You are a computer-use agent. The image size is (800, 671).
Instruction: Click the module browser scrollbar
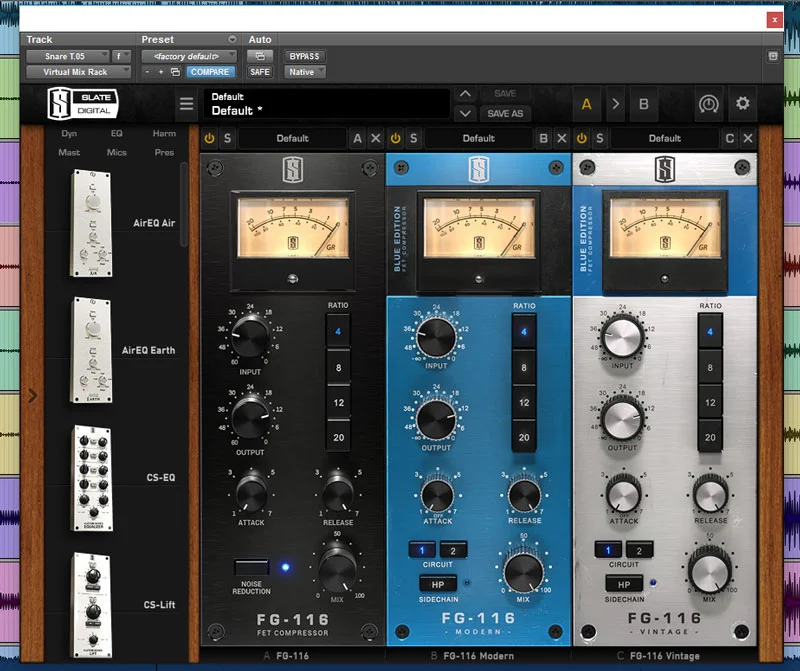coord(184,204)
